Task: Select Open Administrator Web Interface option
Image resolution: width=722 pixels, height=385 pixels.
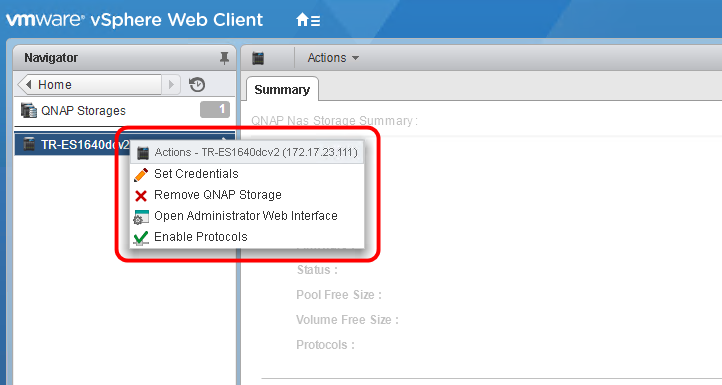Action: (247, 216)
